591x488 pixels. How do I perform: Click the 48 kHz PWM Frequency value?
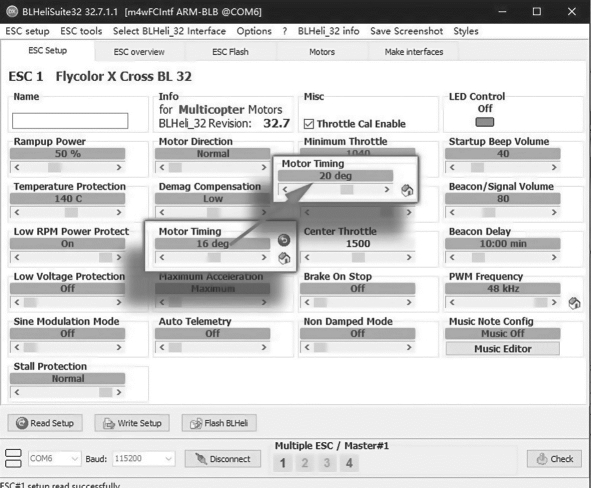click(x=502, y=289)
